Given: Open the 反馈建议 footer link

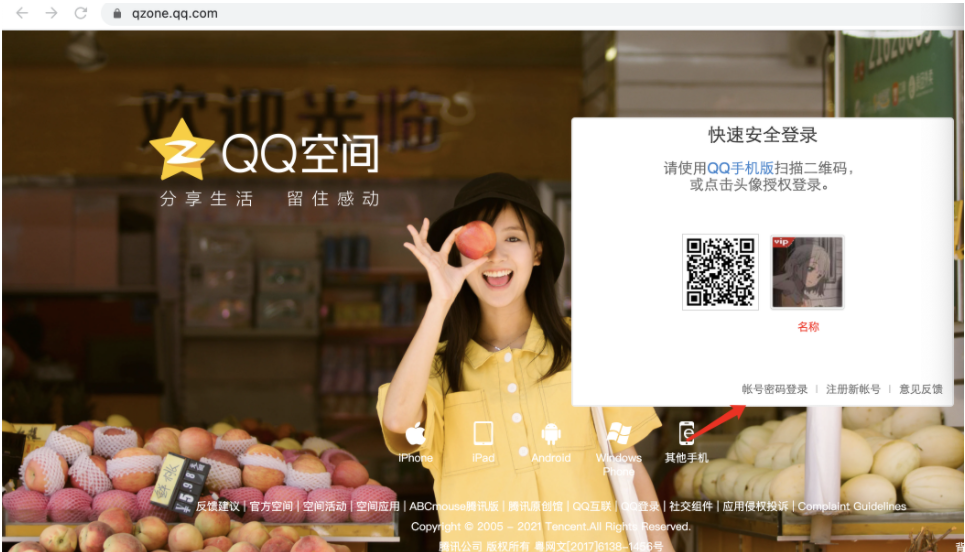Looking at the screenshot, I should (x=218, y=506).
